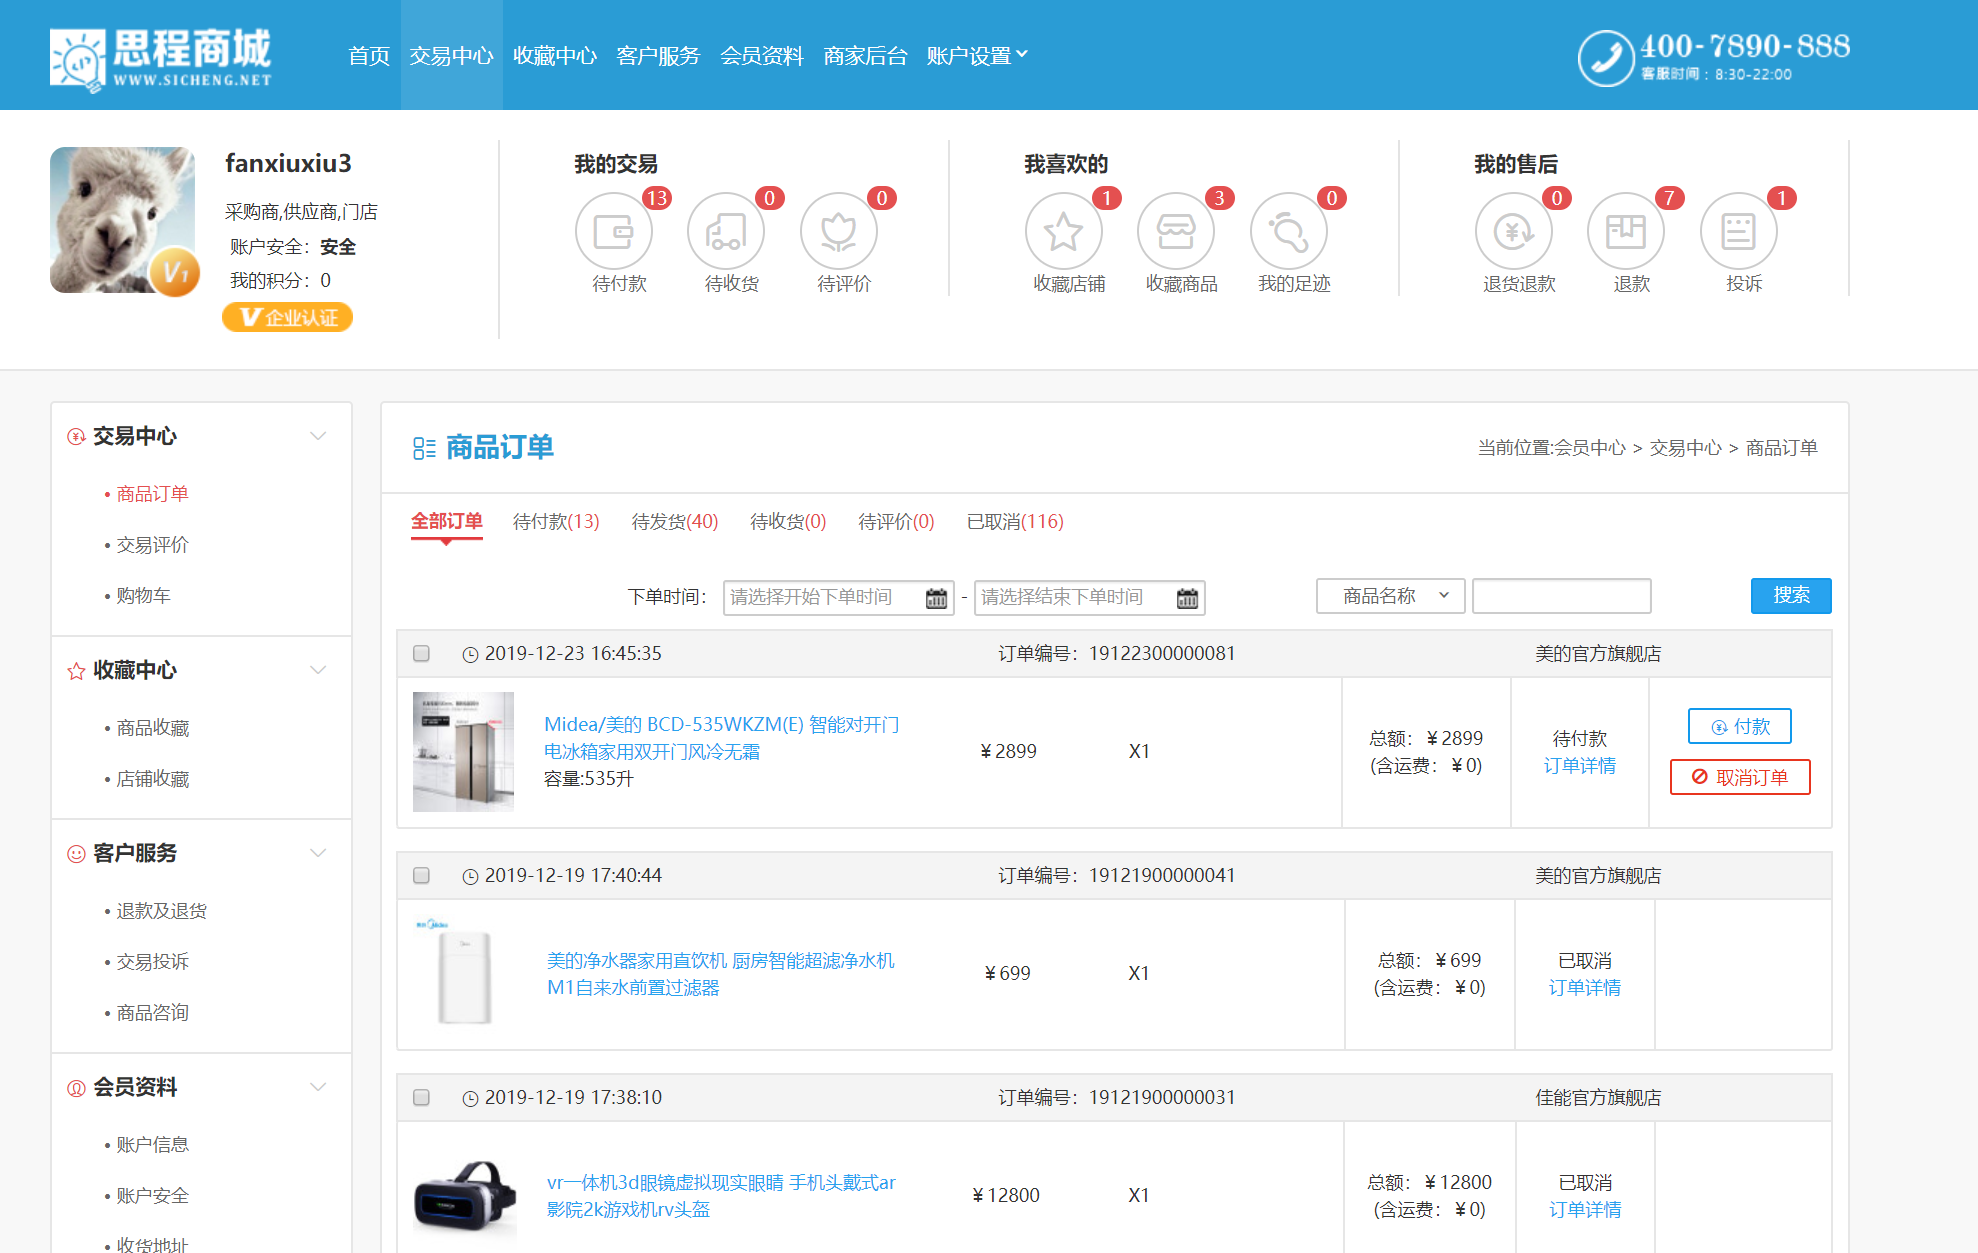The image size is (1978, 1253).
Task: Tick the checkbox for order 19122300000081
Action: pos(421,653)
